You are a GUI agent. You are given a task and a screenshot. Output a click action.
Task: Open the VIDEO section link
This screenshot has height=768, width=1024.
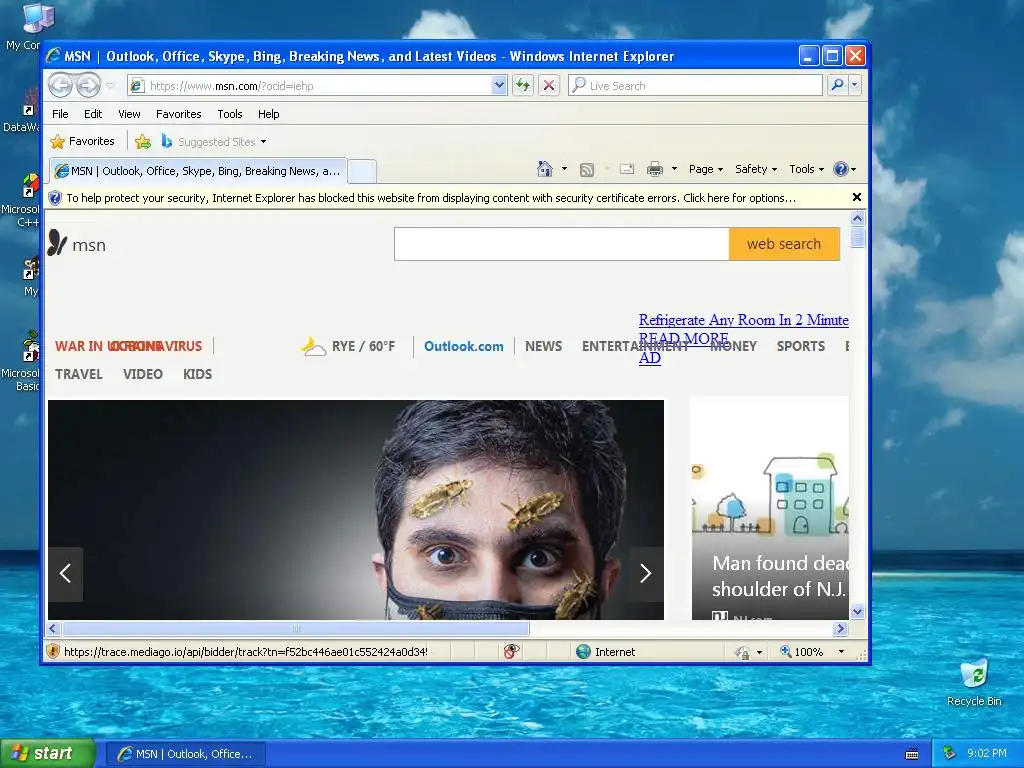click(x=142, y=374)
